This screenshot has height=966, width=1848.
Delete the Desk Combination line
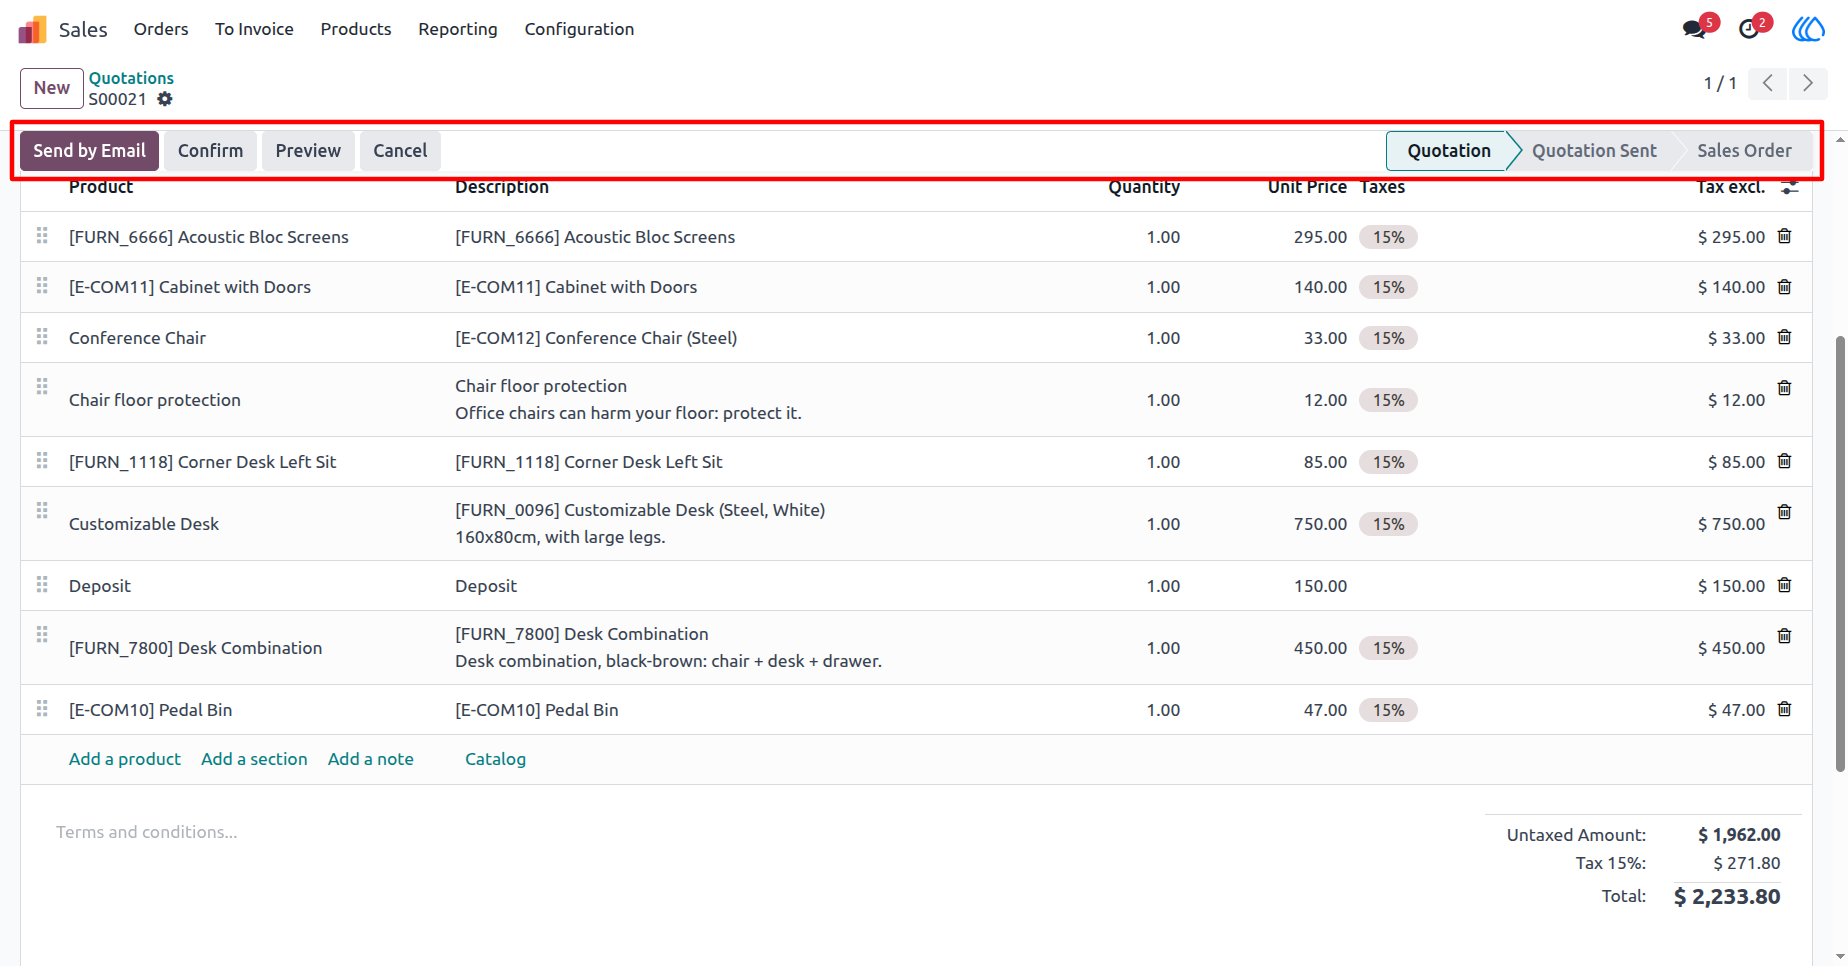click(x=1784, y=636)
